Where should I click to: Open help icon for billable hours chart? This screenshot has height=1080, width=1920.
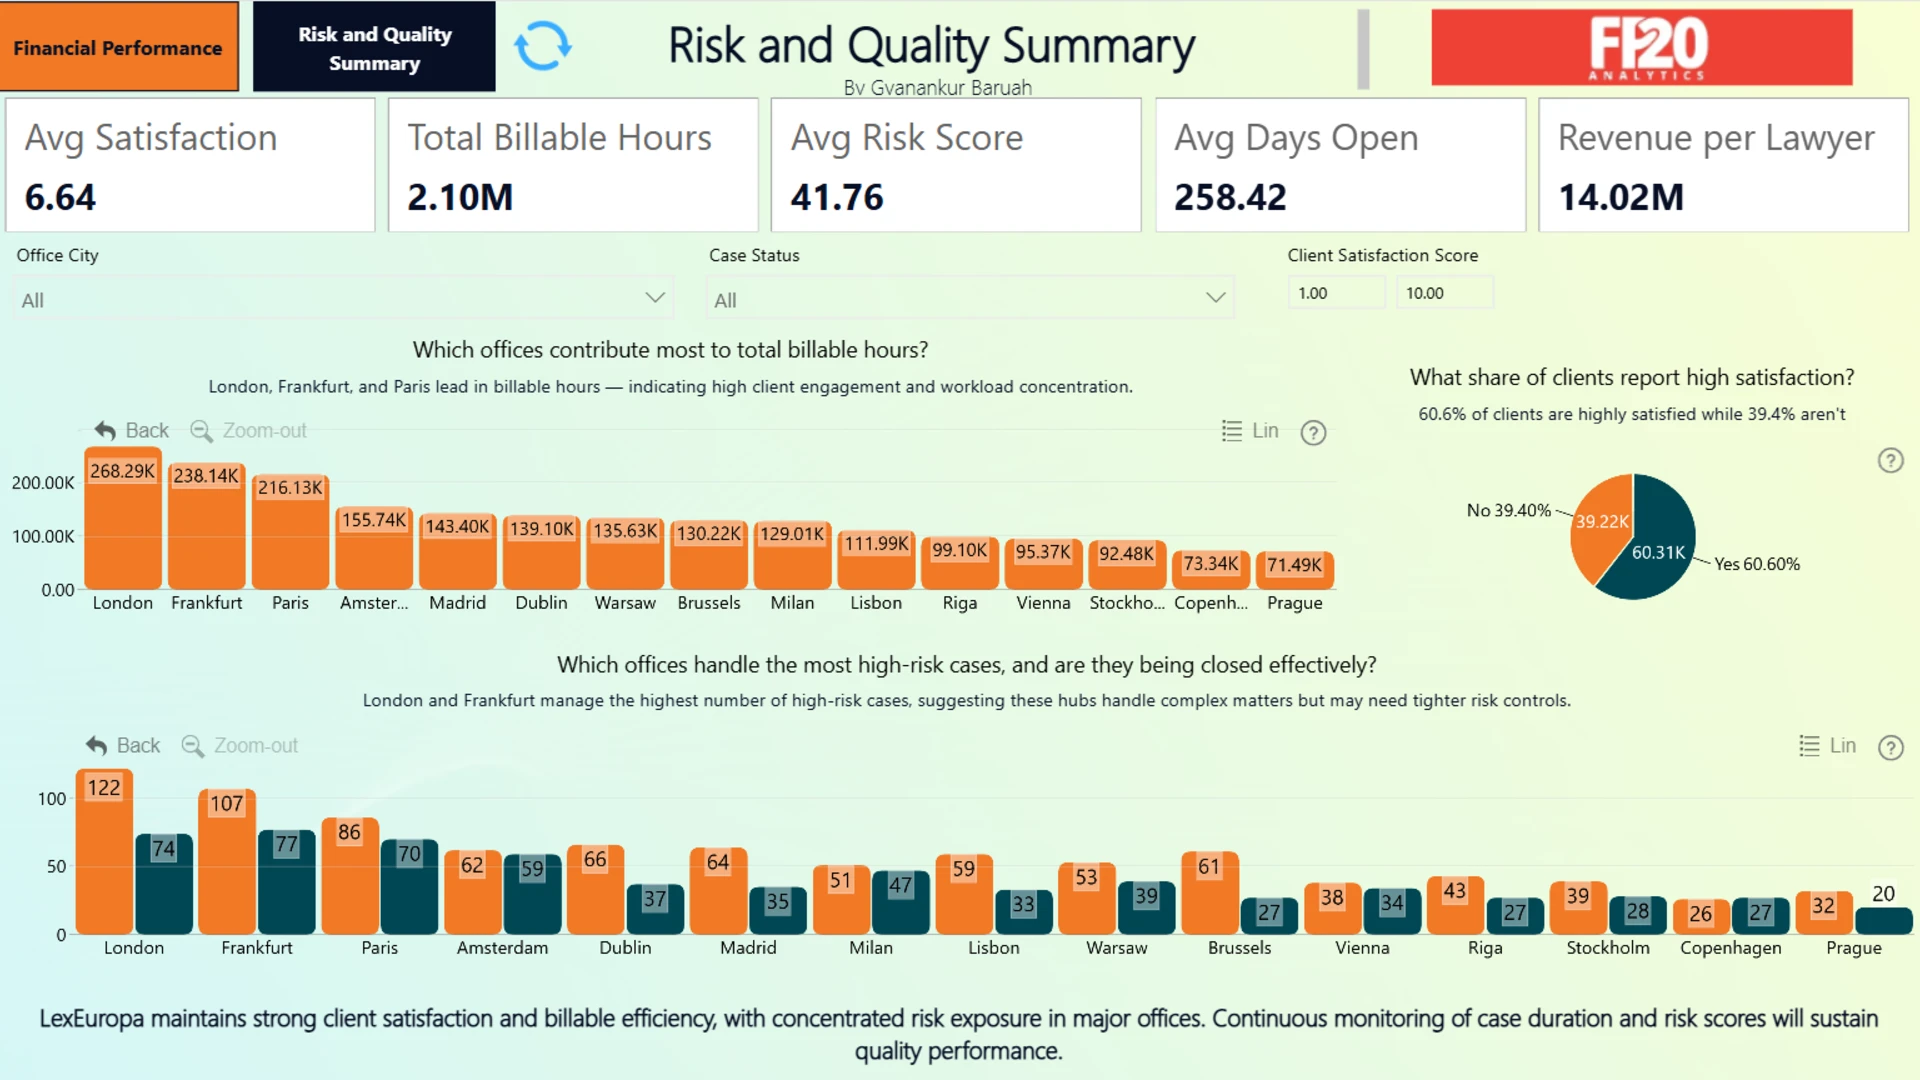1313,432
